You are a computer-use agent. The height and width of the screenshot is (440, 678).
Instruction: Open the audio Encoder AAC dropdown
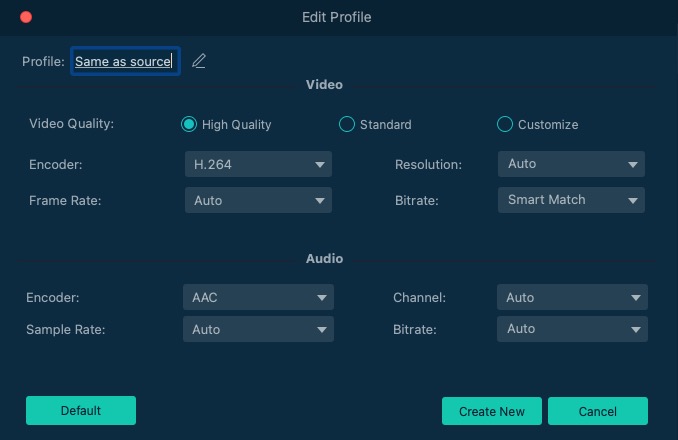tap(258, 297)
